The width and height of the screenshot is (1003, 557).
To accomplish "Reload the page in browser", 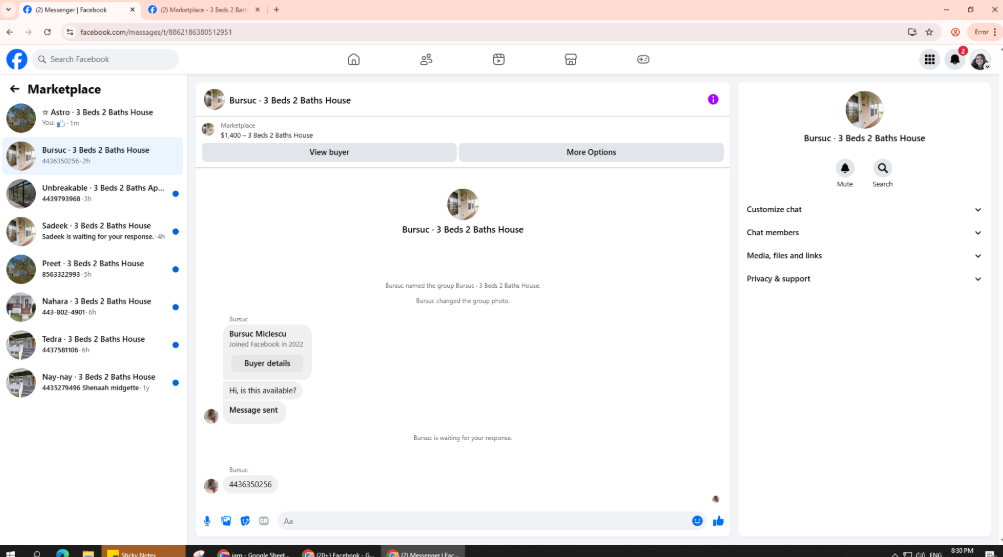I will (x=47, y=32).
